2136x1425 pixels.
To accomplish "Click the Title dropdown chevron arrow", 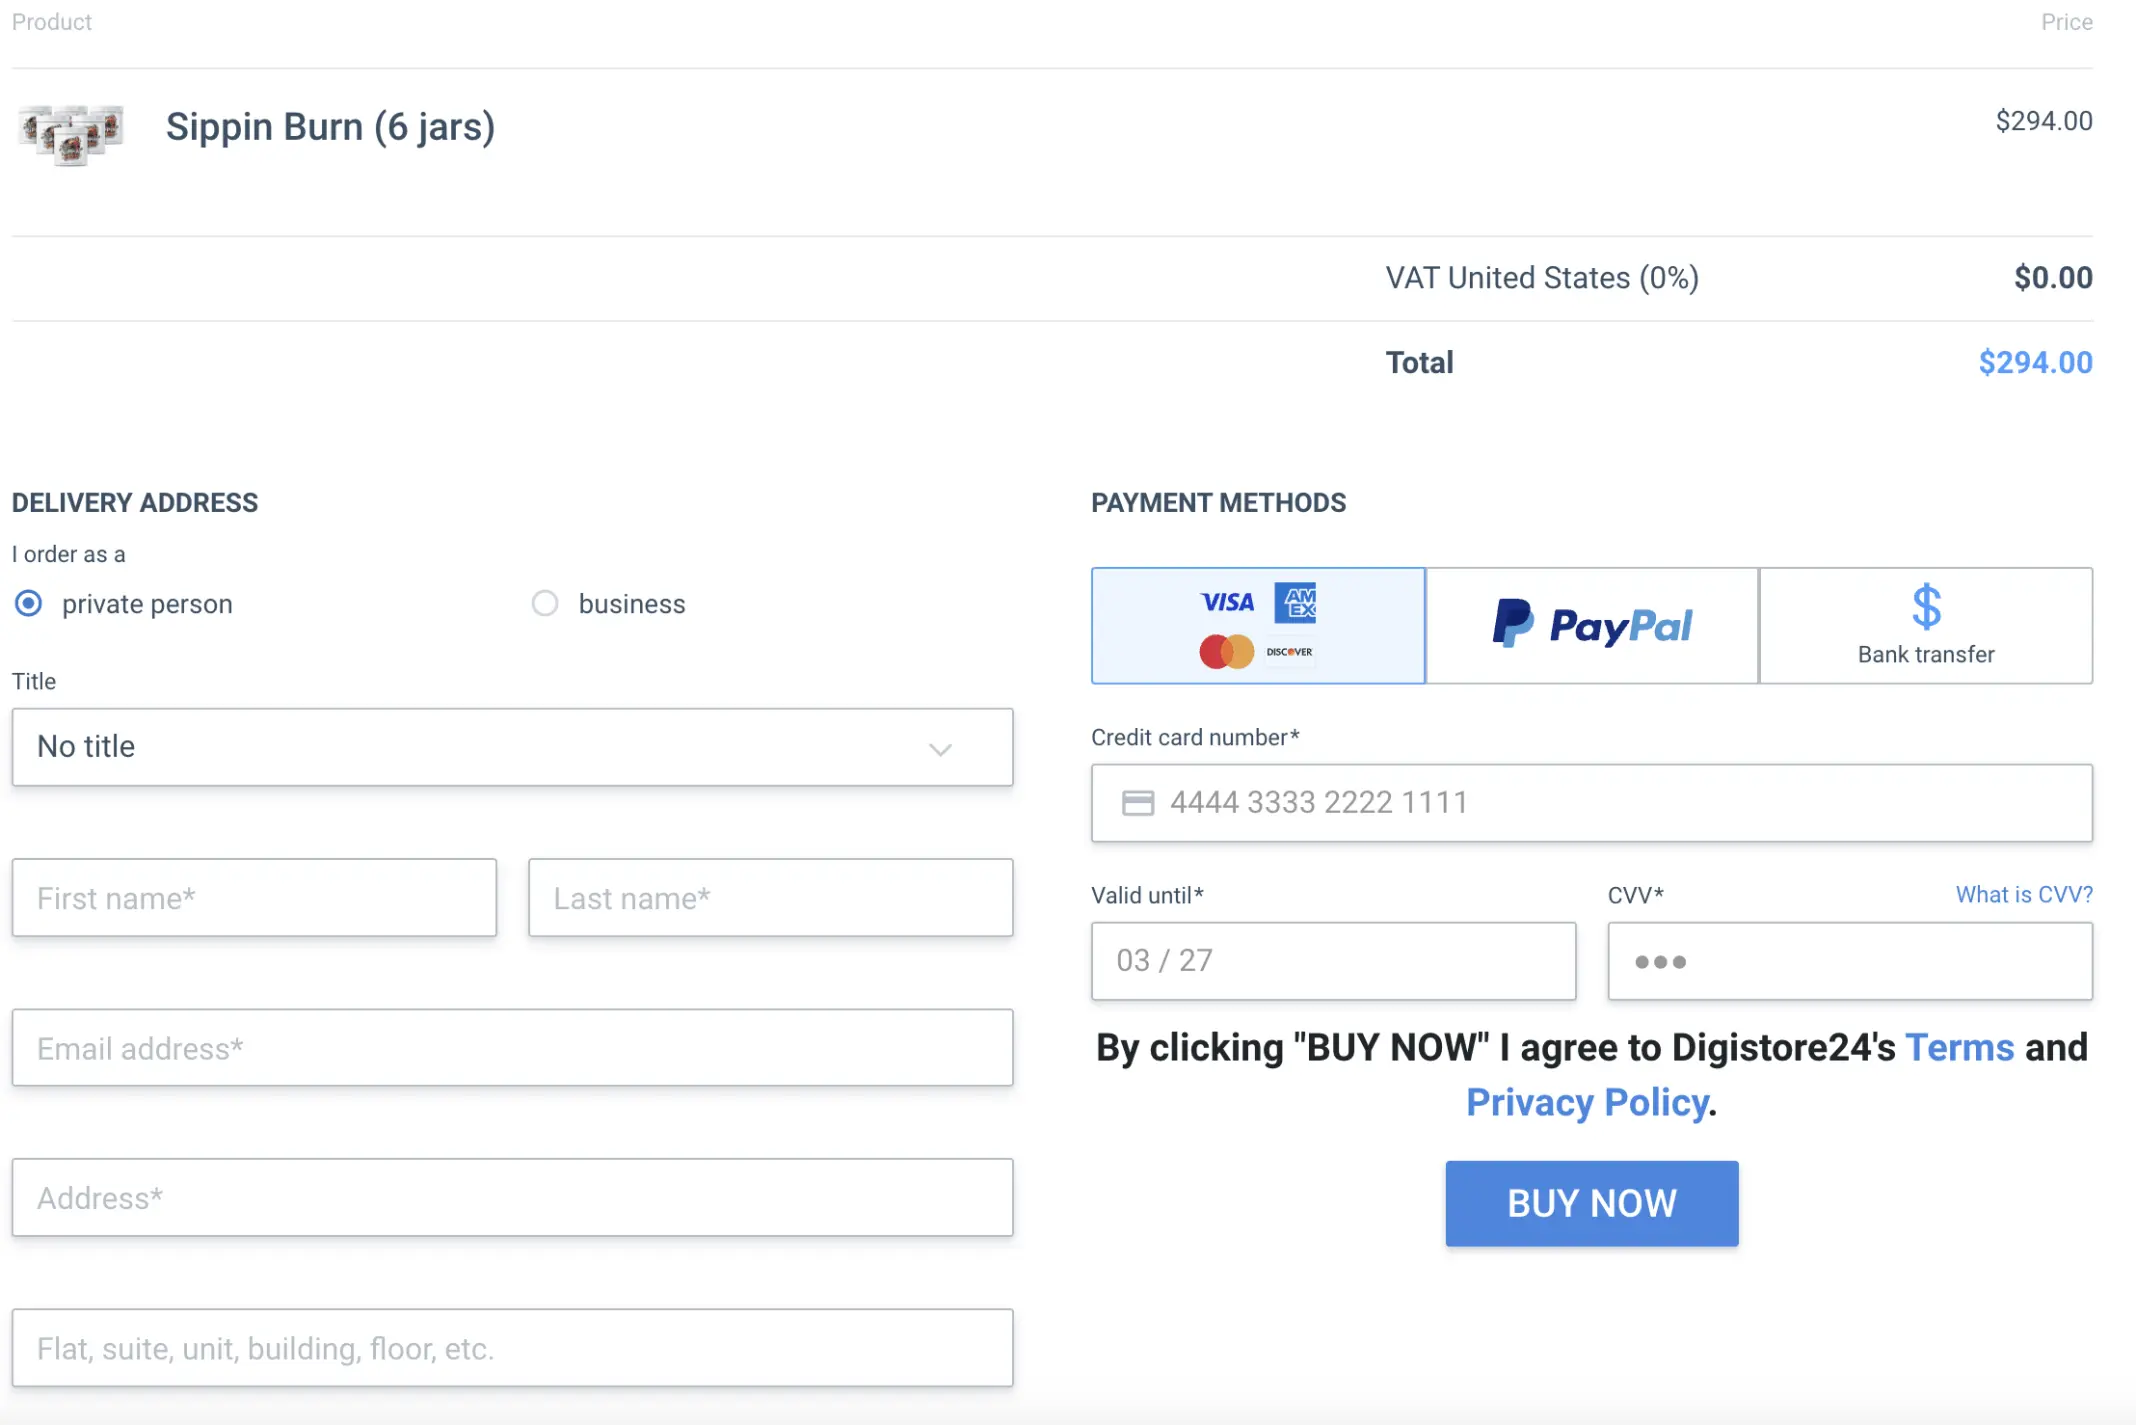I will pyautogui.click(x=940, y=749).
